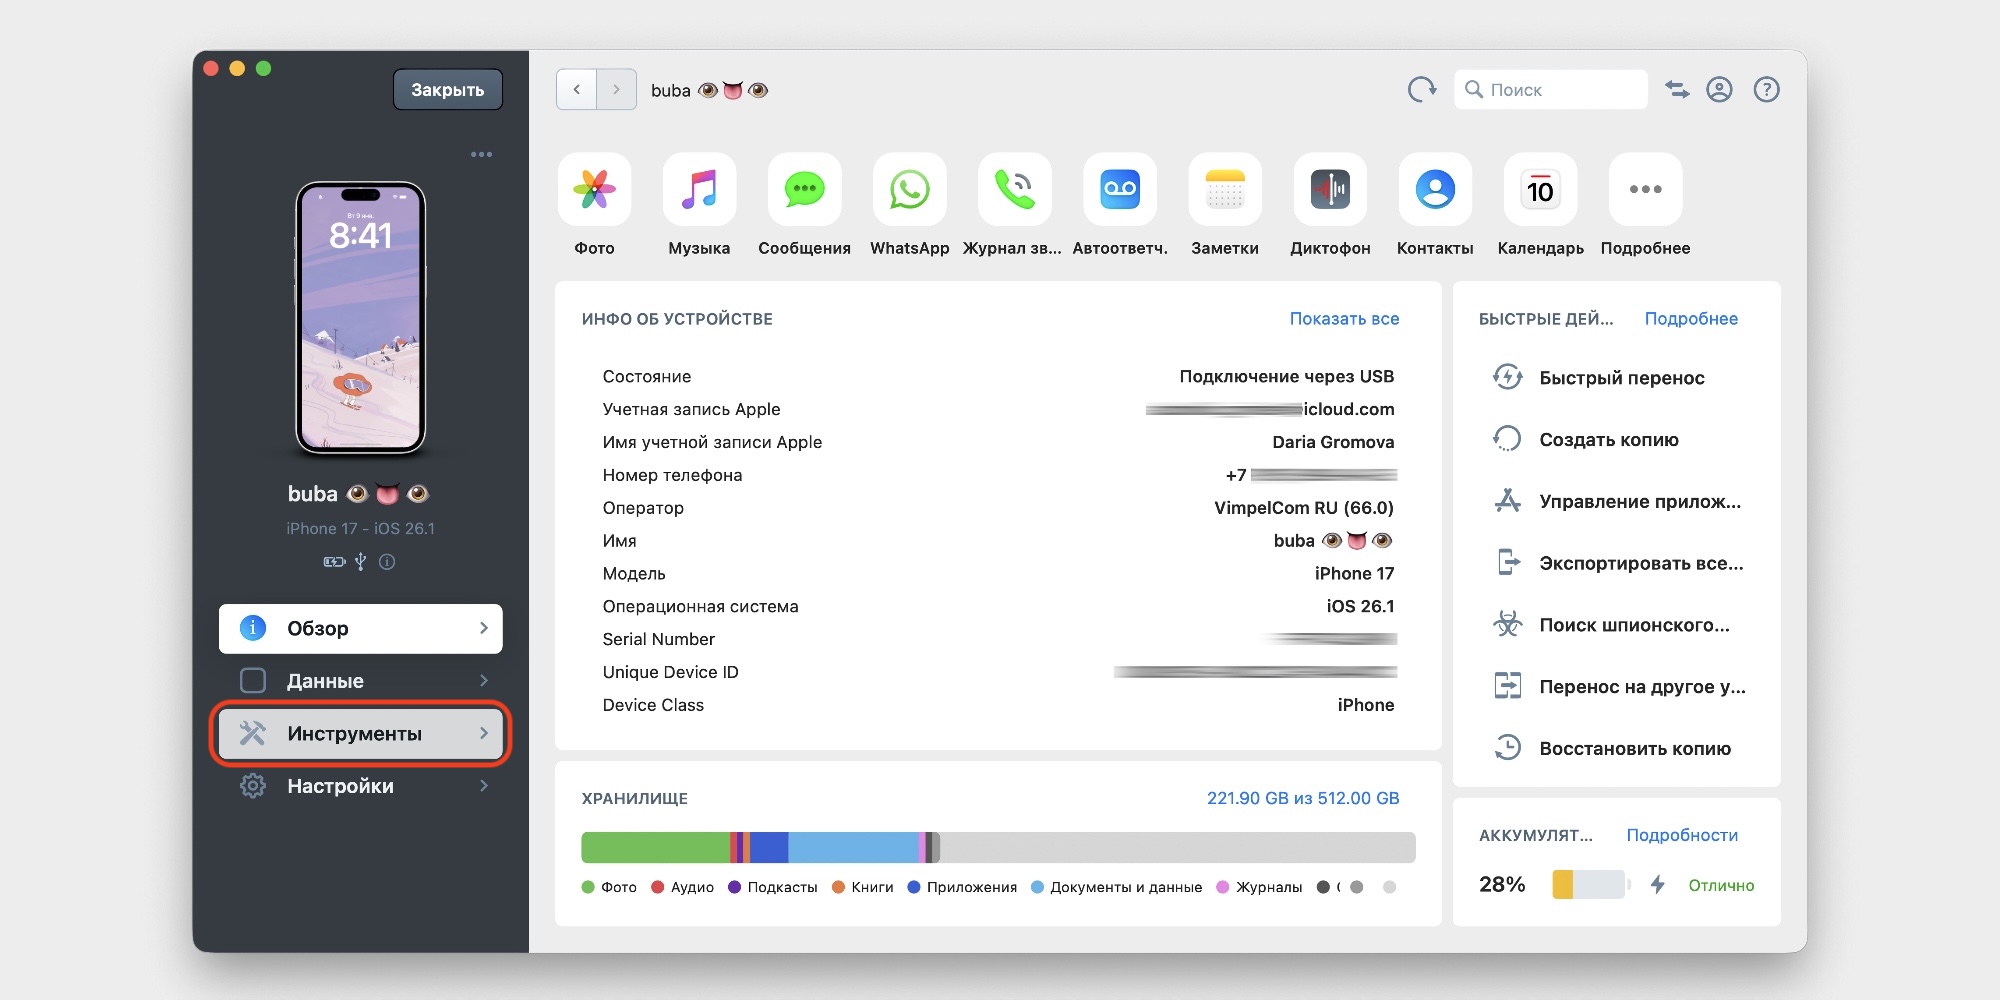Image resolution: width=2000 pixels, height=1000 pixels.
Task: Open the help question mark icon
Action: pyautogui.click(x=1766, y=90)
